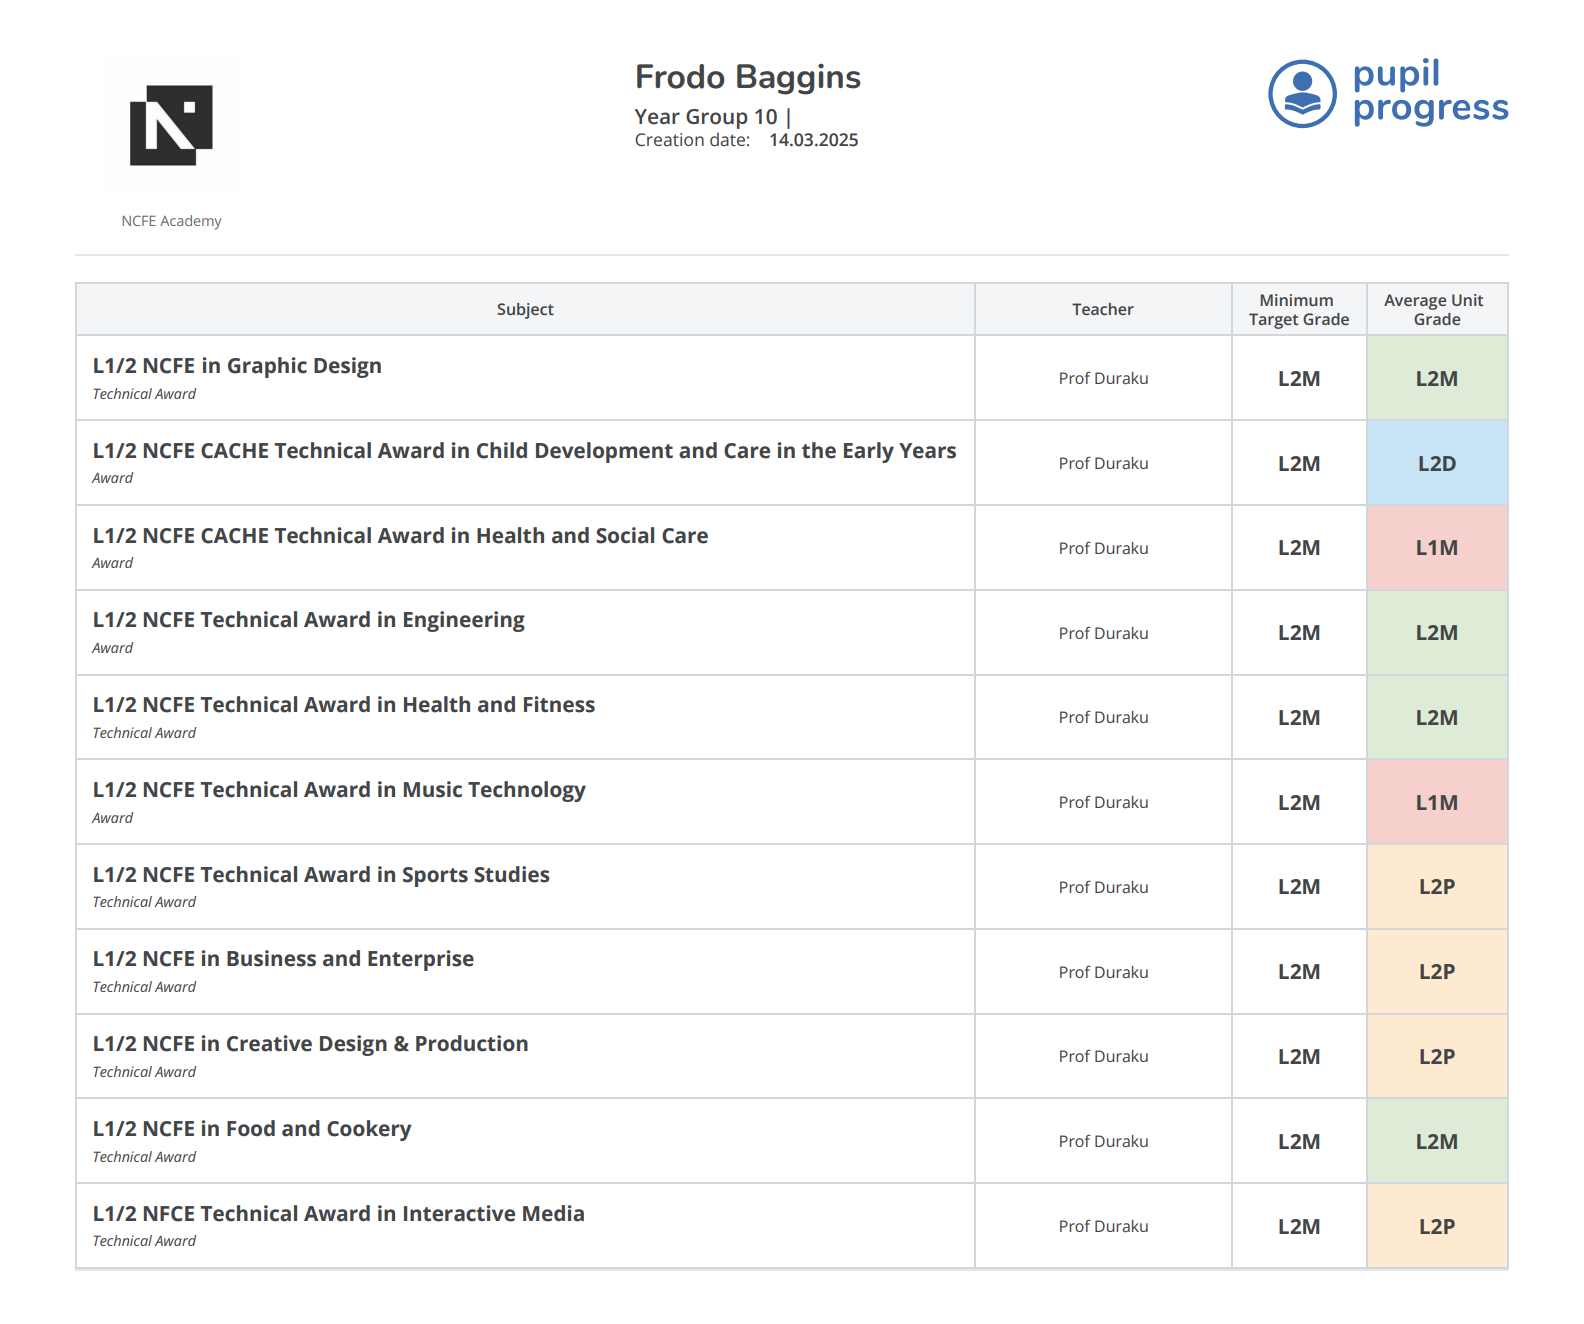Image resolution: width=1584 pixels, height=1324 pixels.
Task: Click Prof Duraku in Creative Design row
Action: (1103, 1057)
